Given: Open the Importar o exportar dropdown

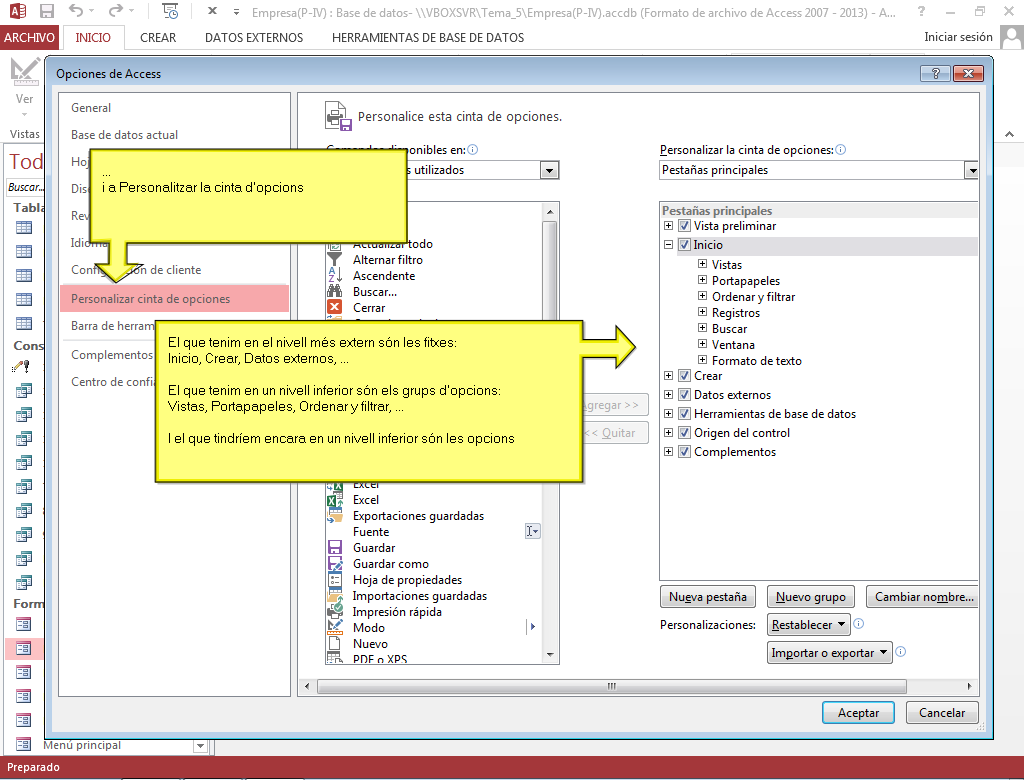Looking at the screenshot, I should (x=829, y=653).
